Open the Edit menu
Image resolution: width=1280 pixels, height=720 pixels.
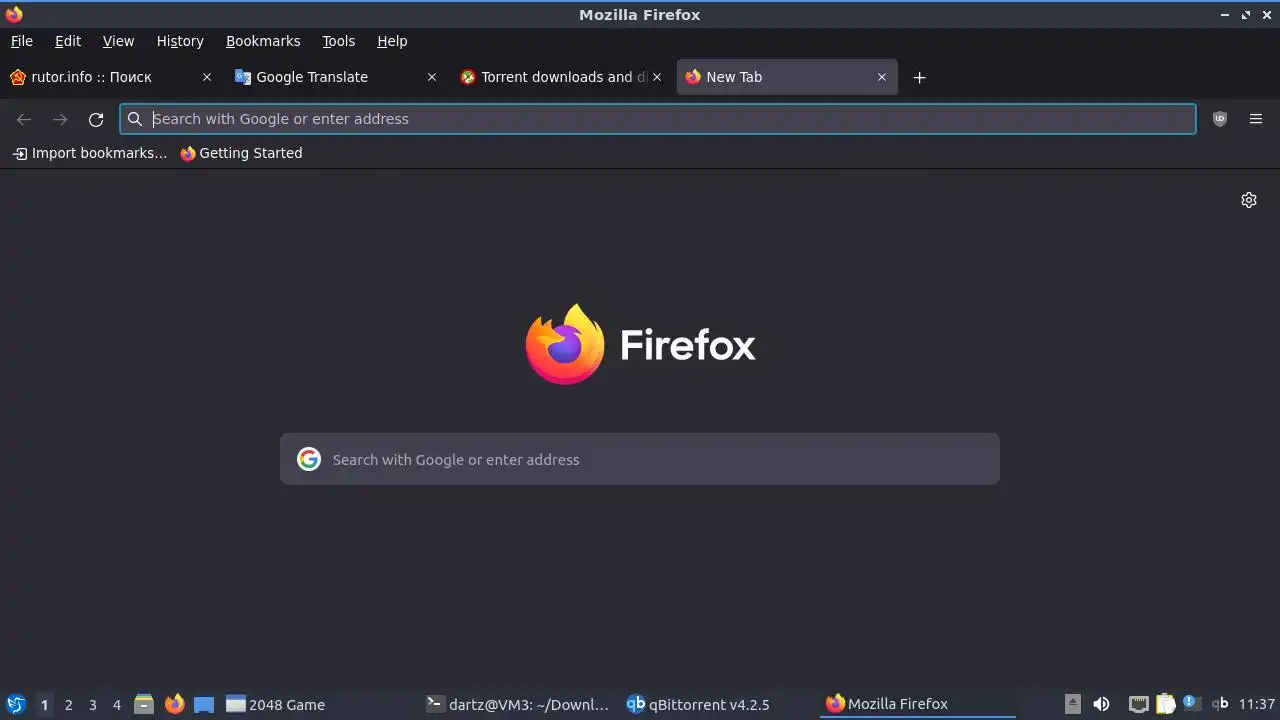pyautogui.click(x=68, y=41)
